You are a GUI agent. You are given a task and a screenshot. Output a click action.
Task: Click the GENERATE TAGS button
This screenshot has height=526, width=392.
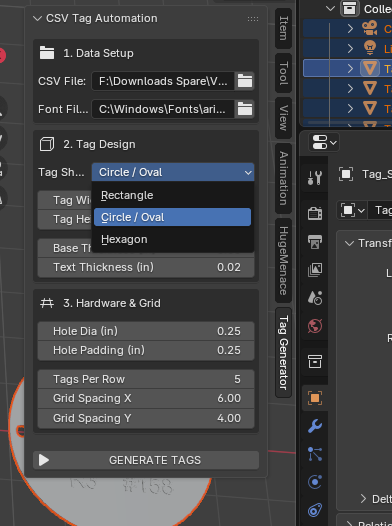tap(146, 460)
